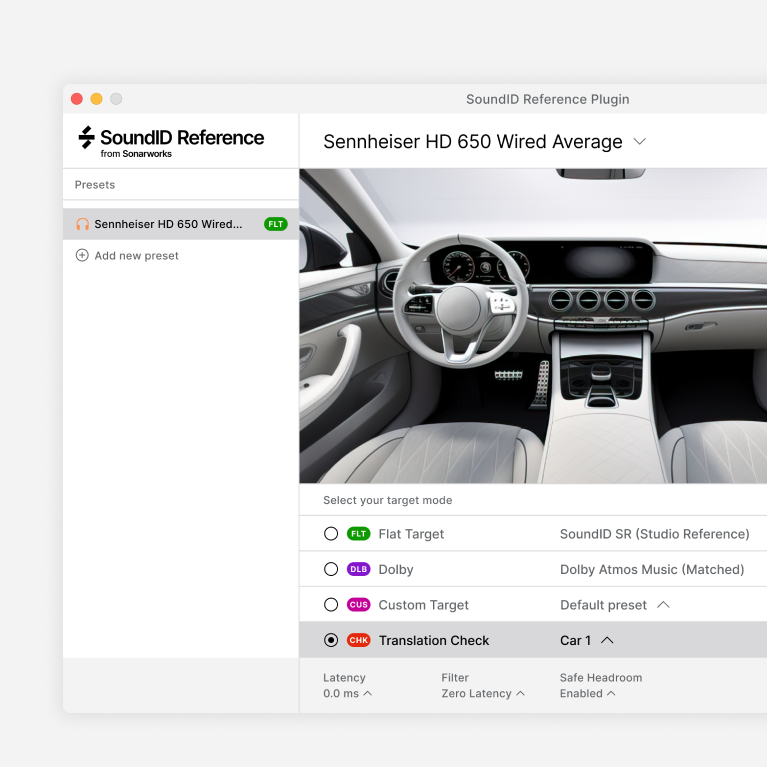Click the magenta CUS Custom Target badge
The width and height of the screenshot is (767, 767).
click(358, 605)
